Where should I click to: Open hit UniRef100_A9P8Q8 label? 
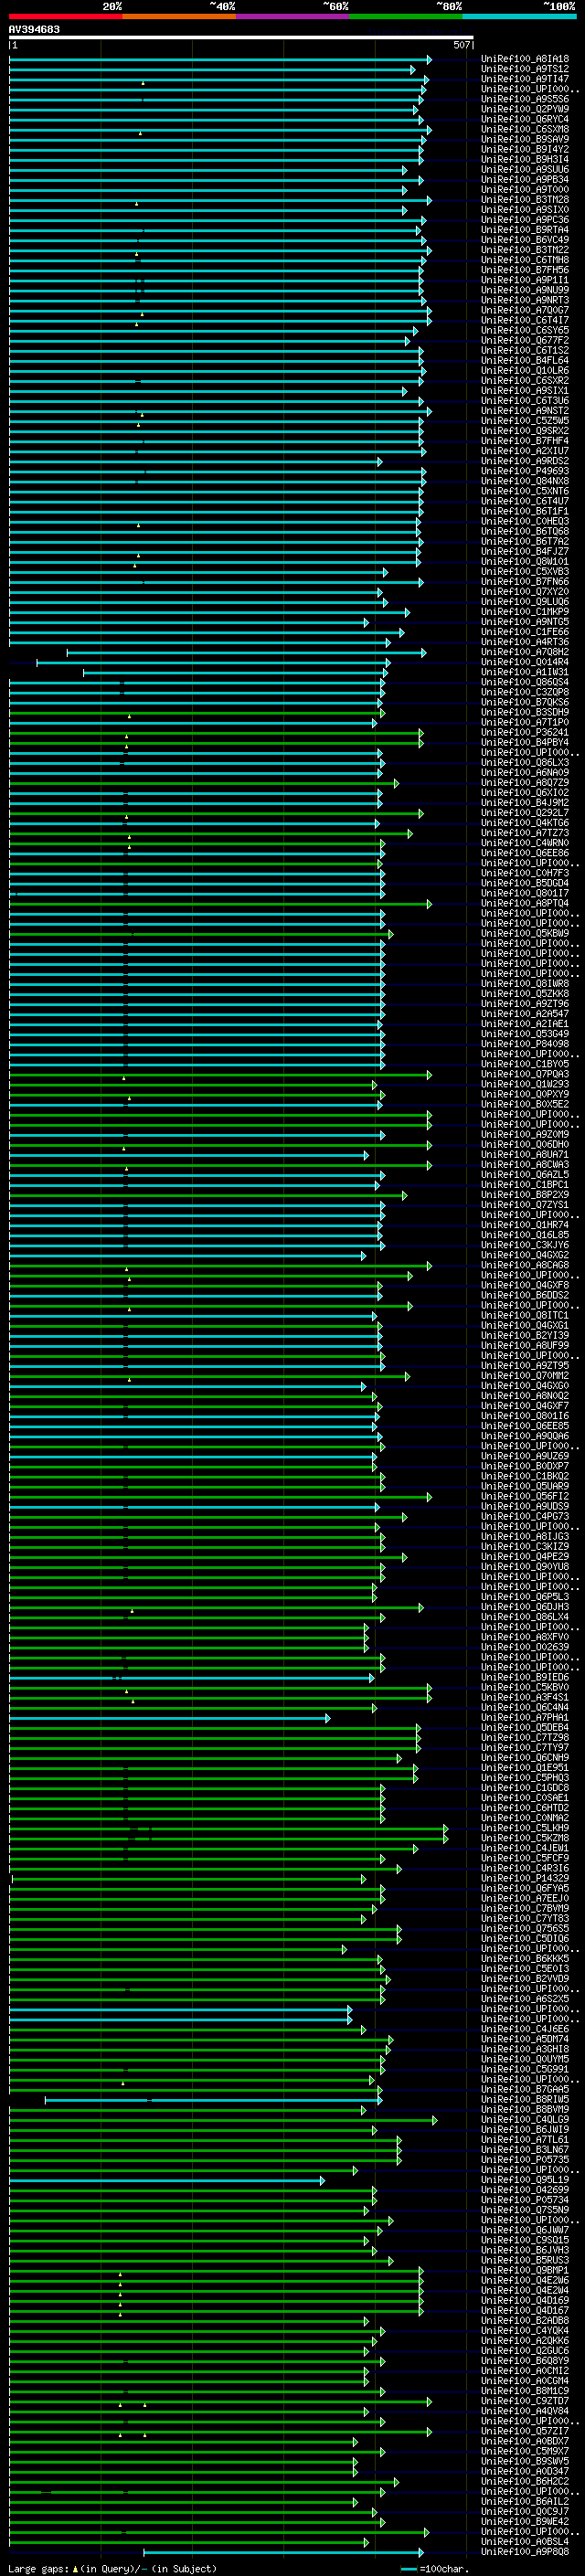[525, 2552]
